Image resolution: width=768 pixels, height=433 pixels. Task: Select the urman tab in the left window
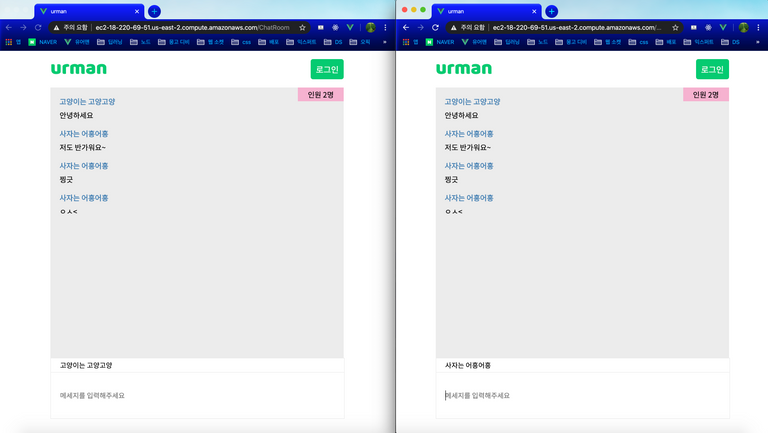click(88, 11)
